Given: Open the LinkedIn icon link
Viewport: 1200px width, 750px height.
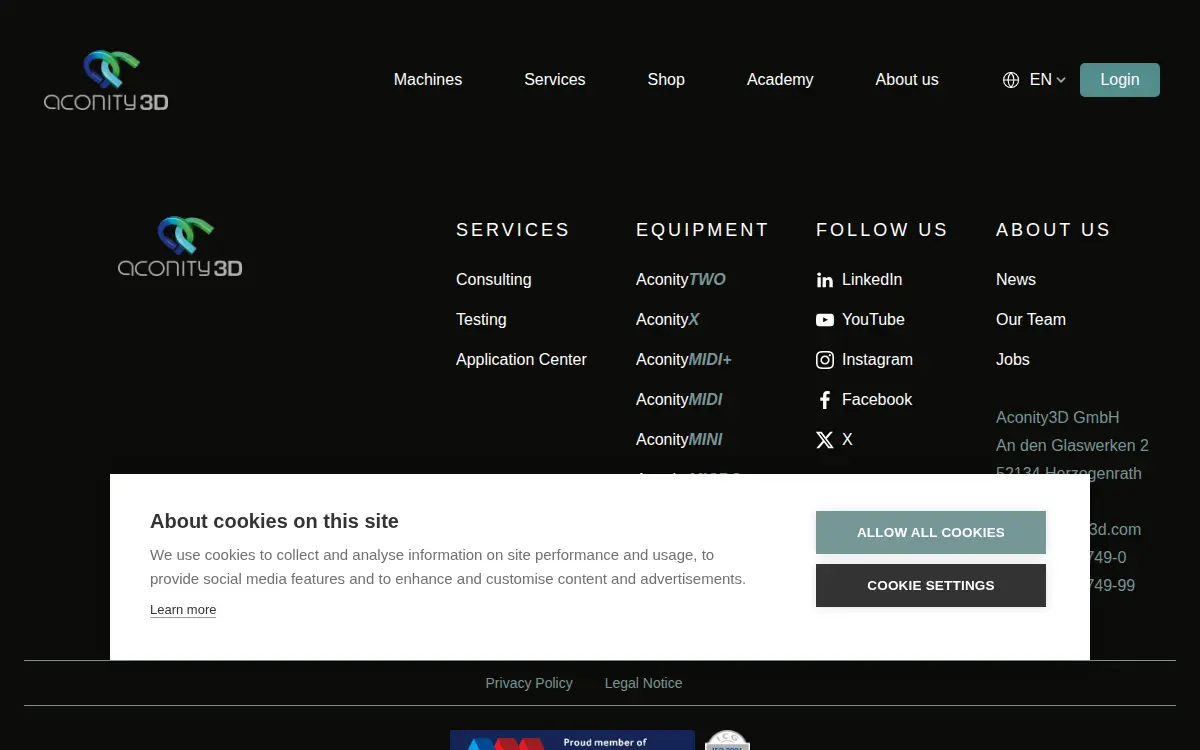Looking at the screenshot, I should [x=825, y=280].
